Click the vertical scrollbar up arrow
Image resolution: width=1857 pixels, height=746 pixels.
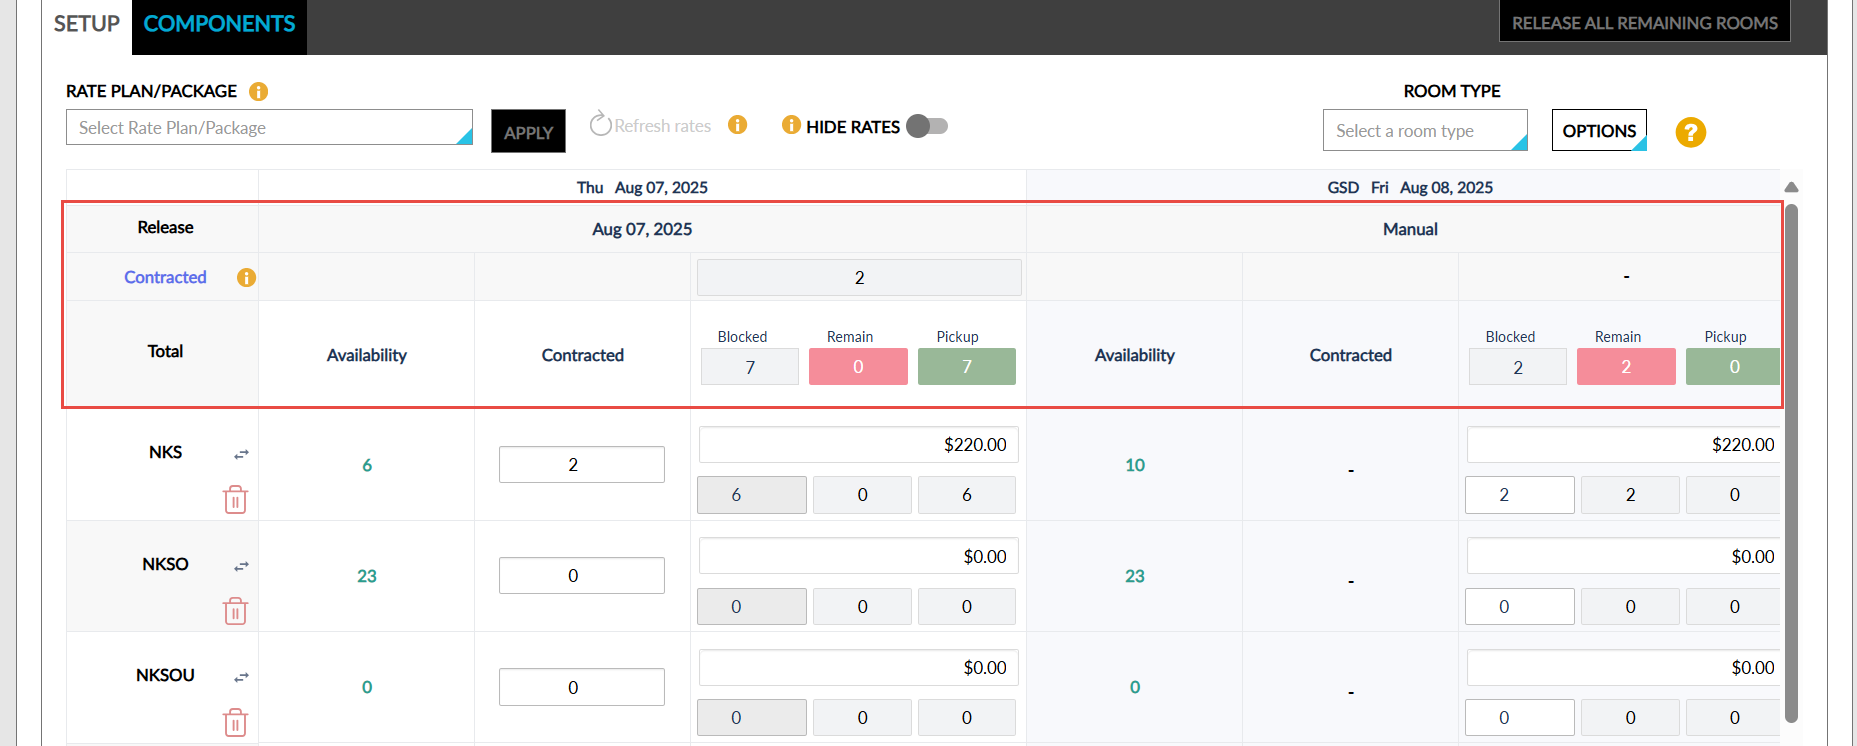pos(1791,188)
